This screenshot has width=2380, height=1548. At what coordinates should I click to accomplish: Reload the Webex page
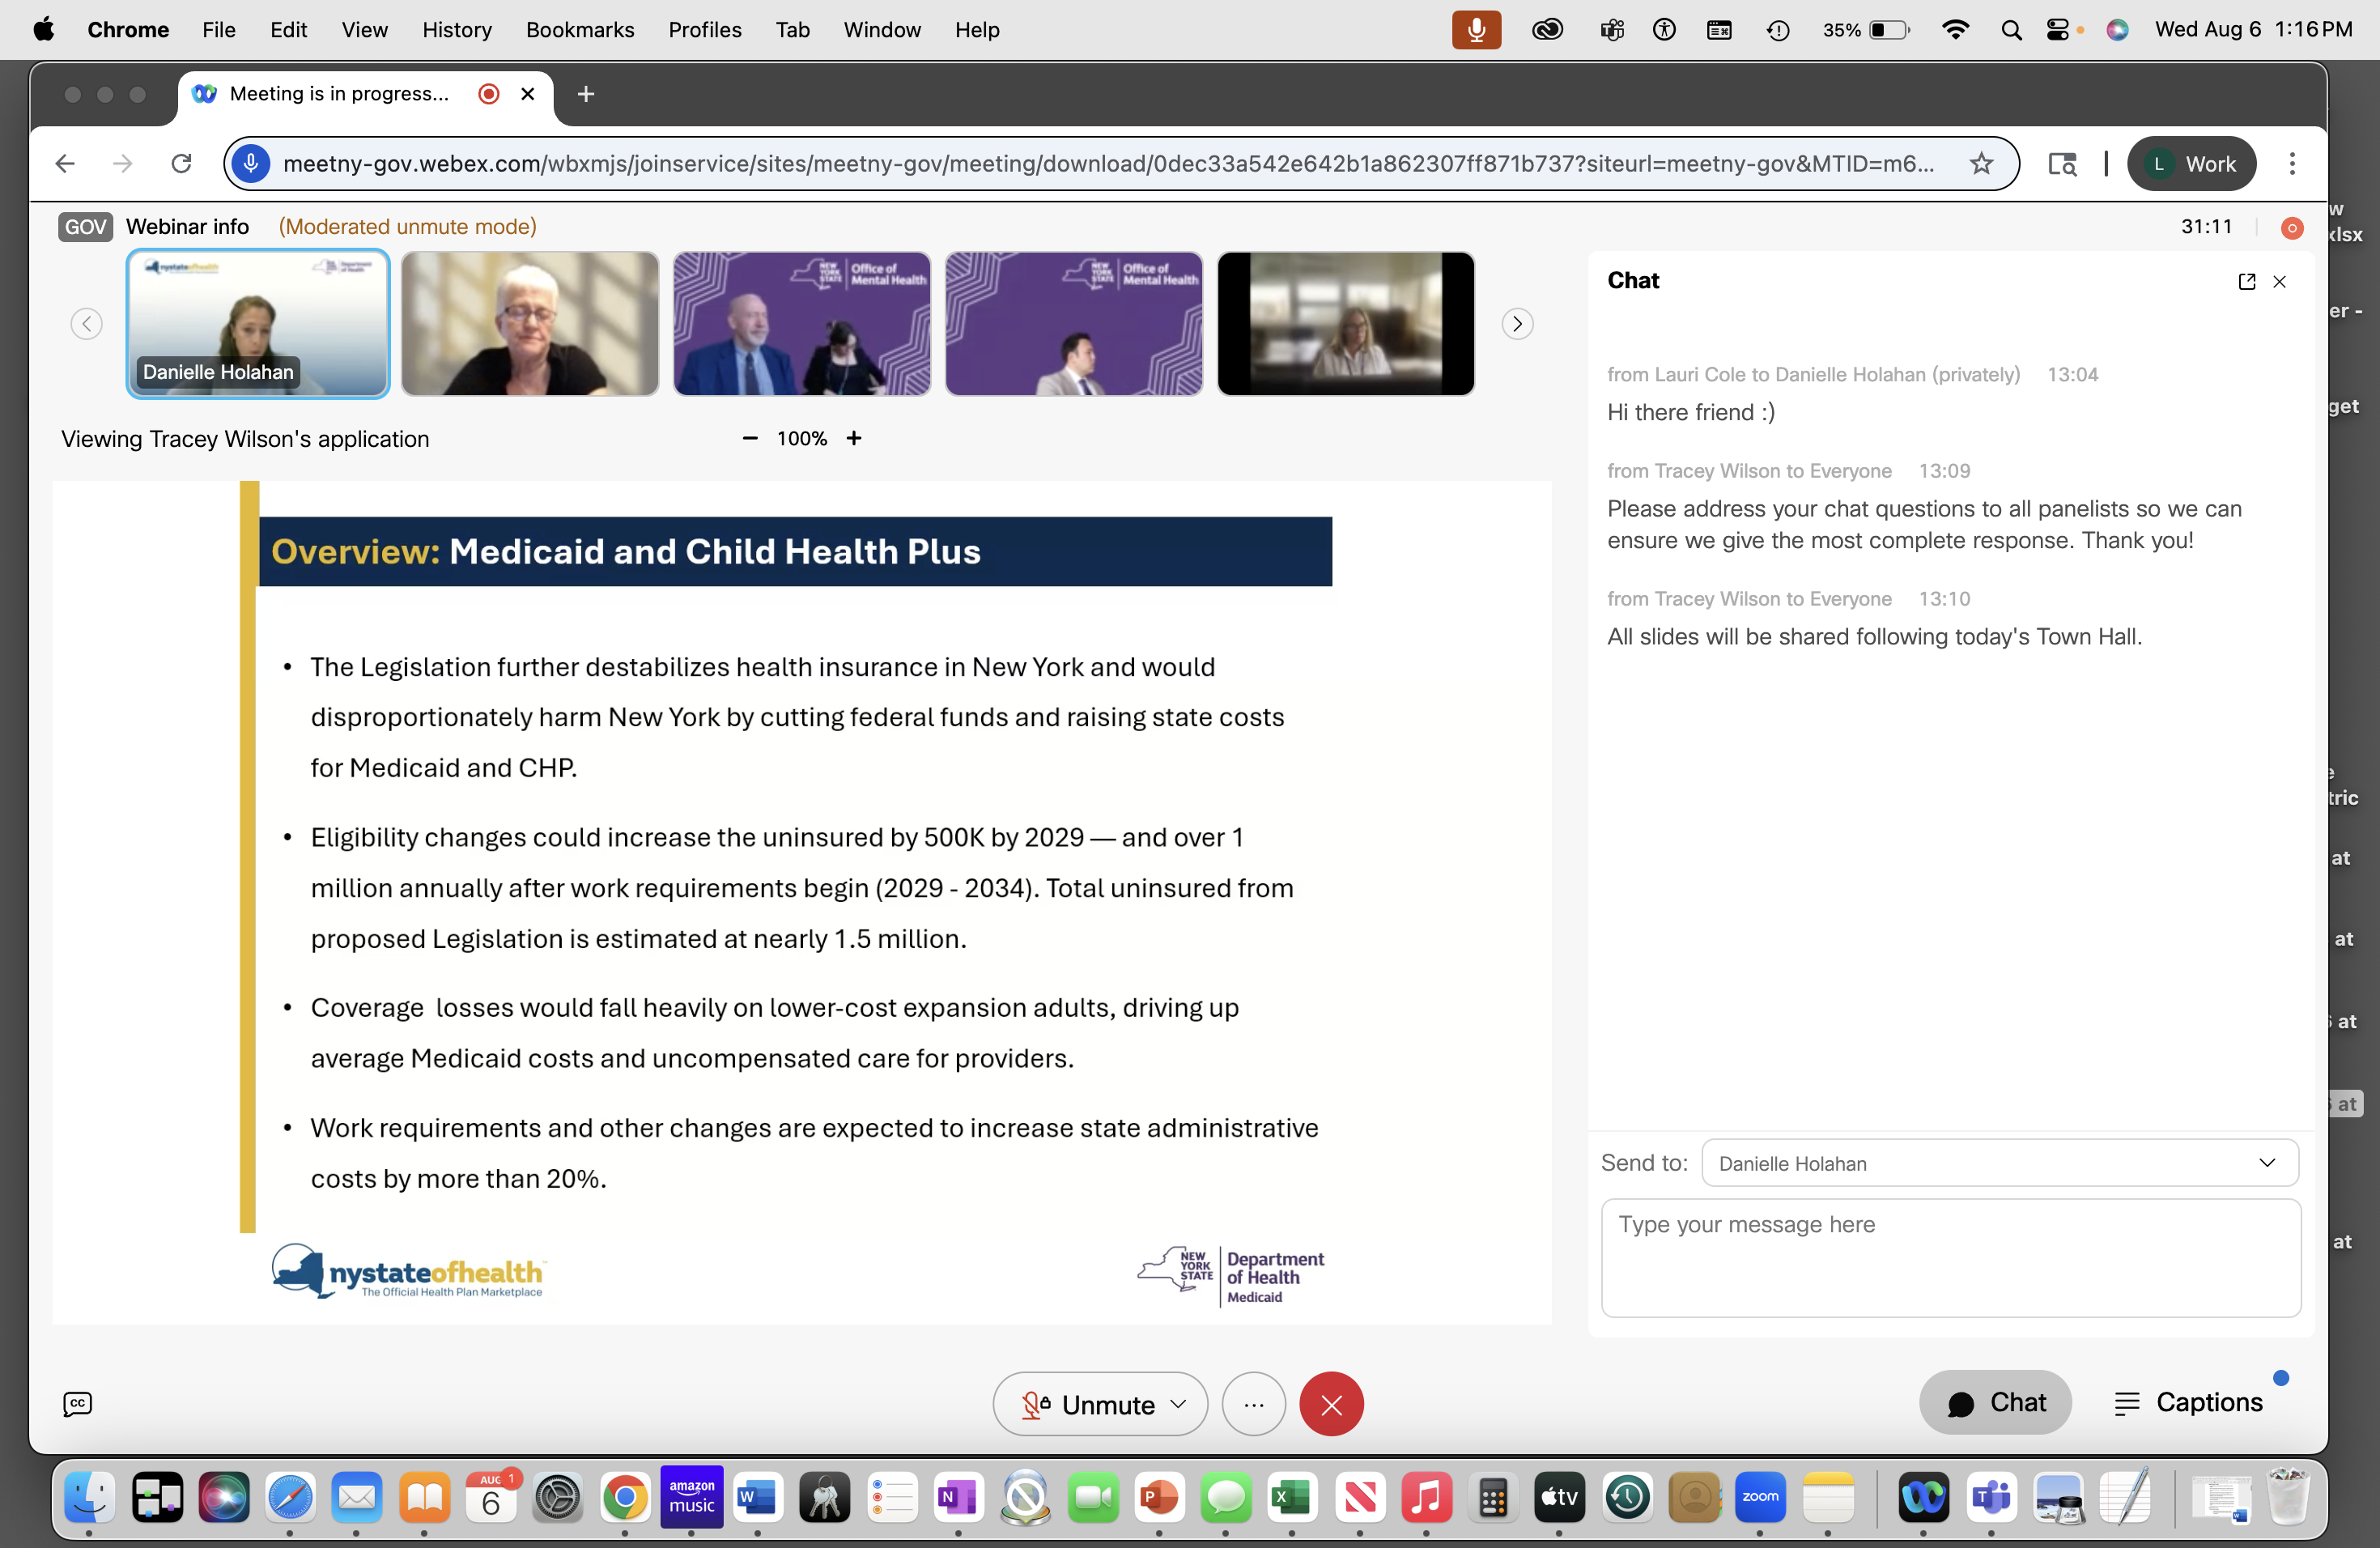(181, 164)
